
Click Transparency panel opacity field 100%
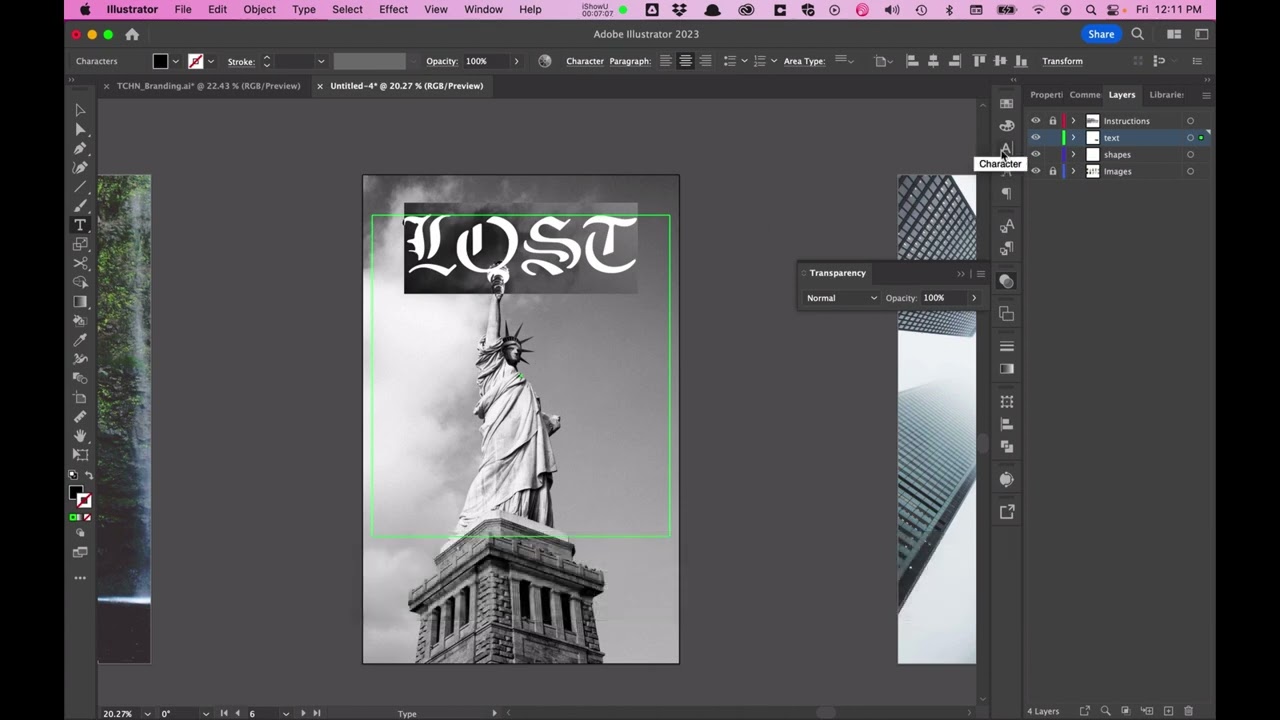943,298
